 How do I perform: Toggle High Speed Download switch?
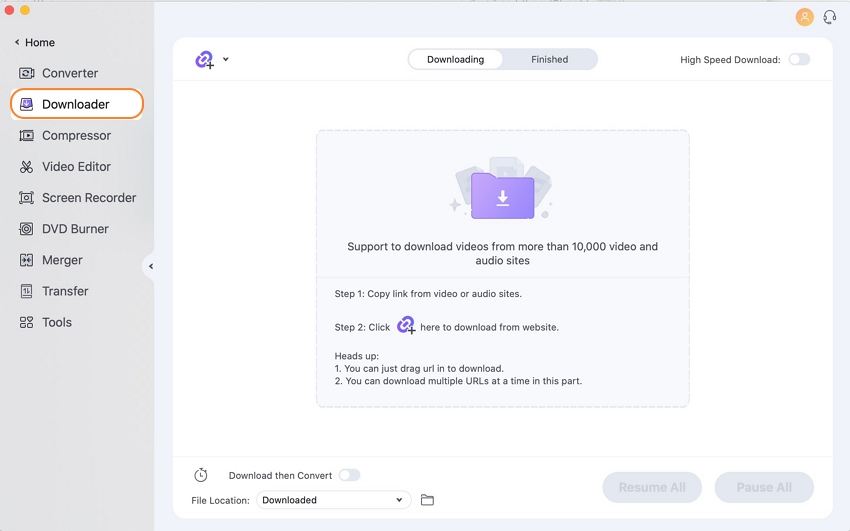point(799,59)
